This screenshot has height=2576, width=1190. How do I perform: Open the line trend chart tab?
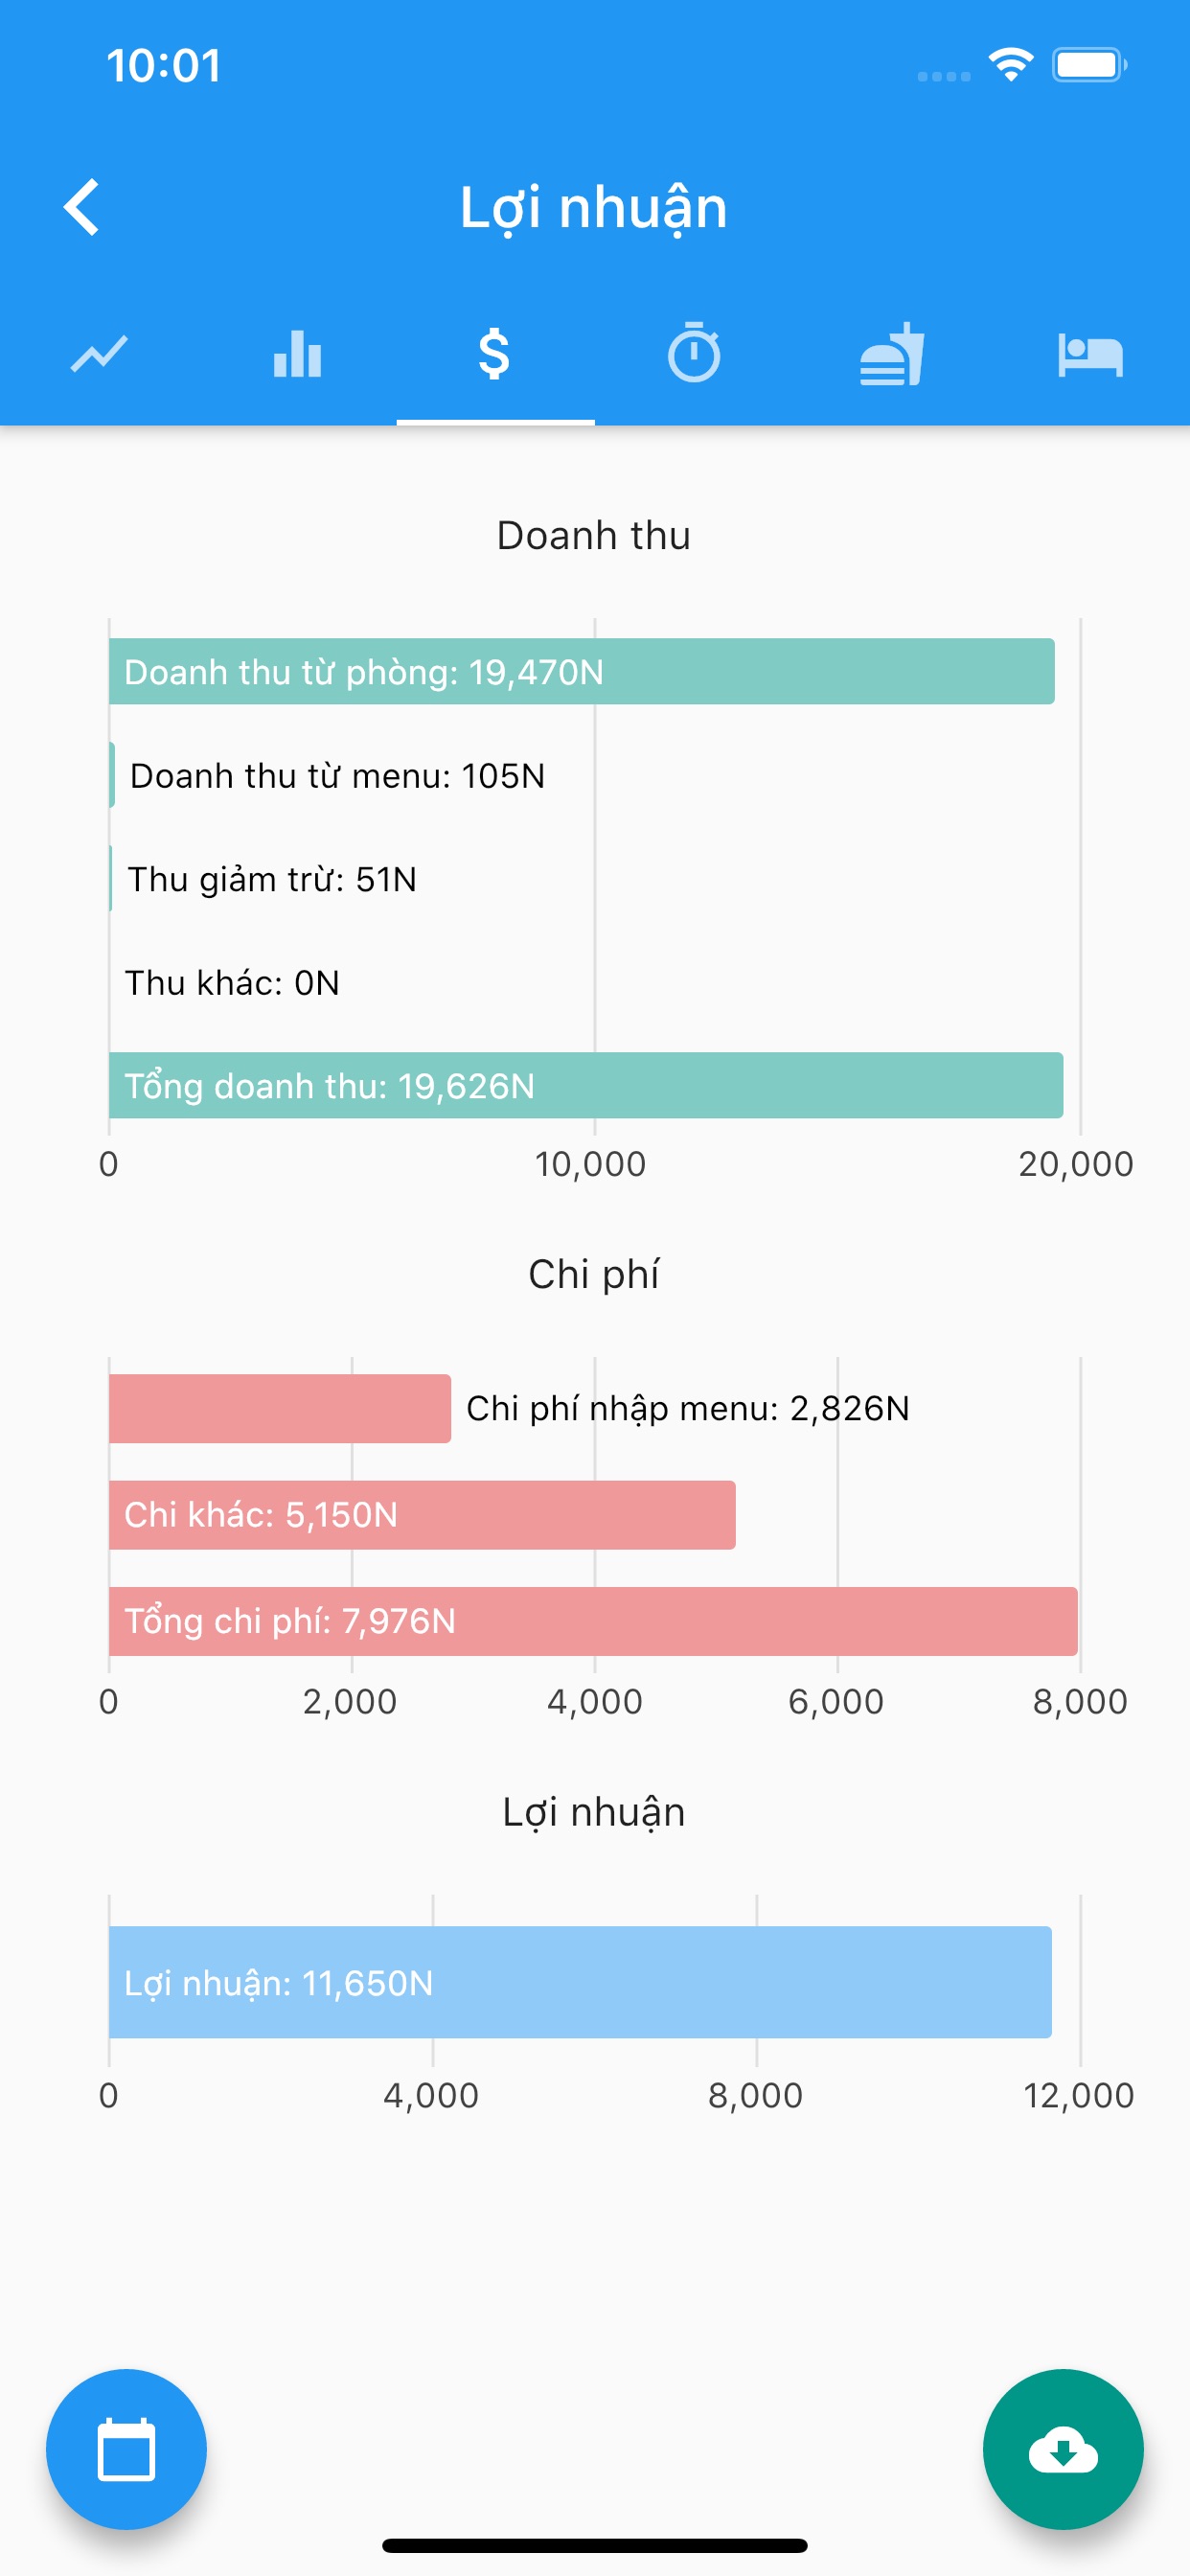[99, 354]
